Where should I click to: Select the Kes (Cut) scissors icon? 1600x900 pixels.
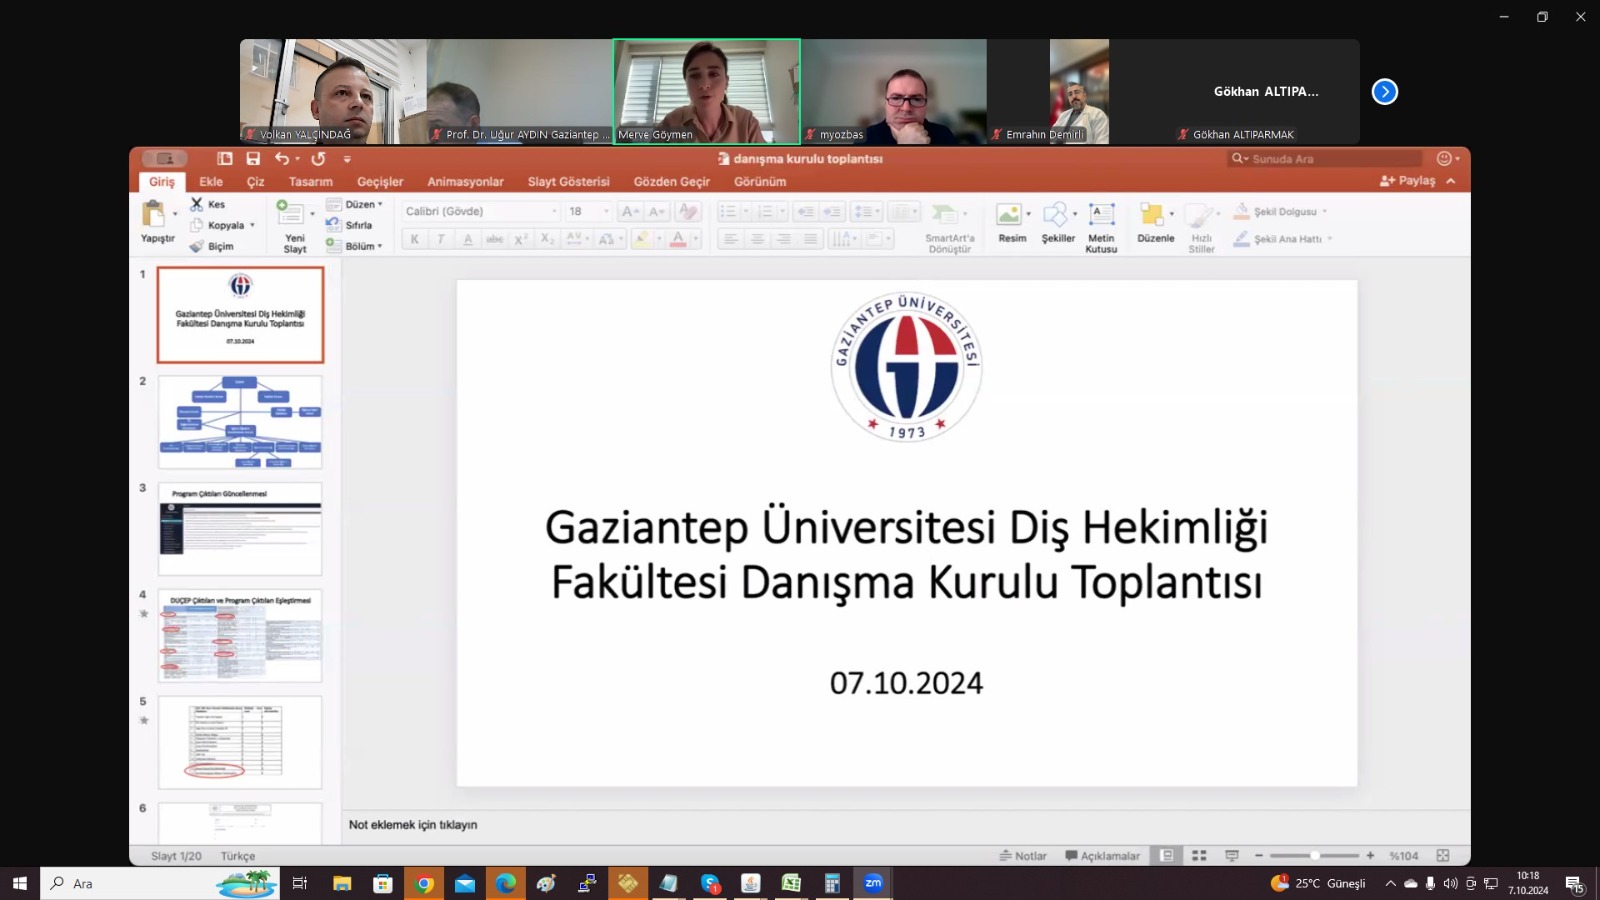point(197,204)
